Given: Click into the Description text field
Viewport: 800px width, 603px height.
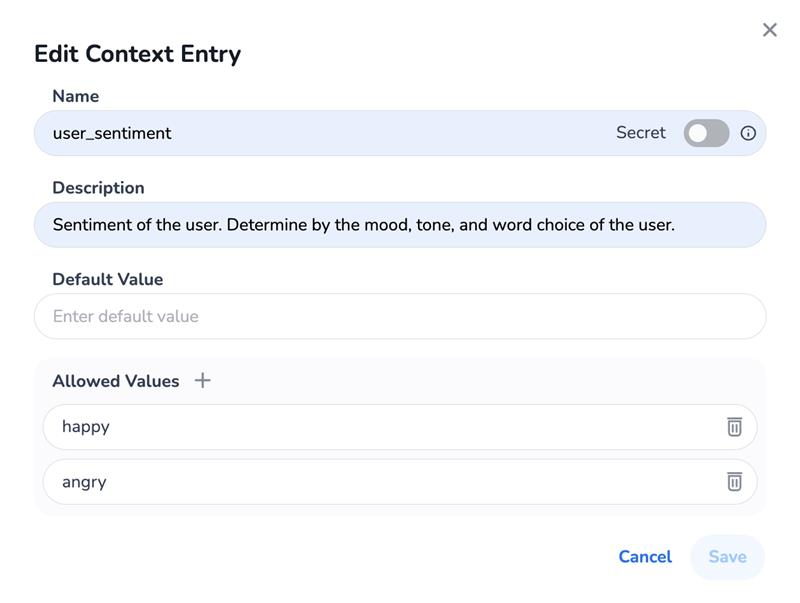Looking at the screenshot, I should [x=400, y=225].
